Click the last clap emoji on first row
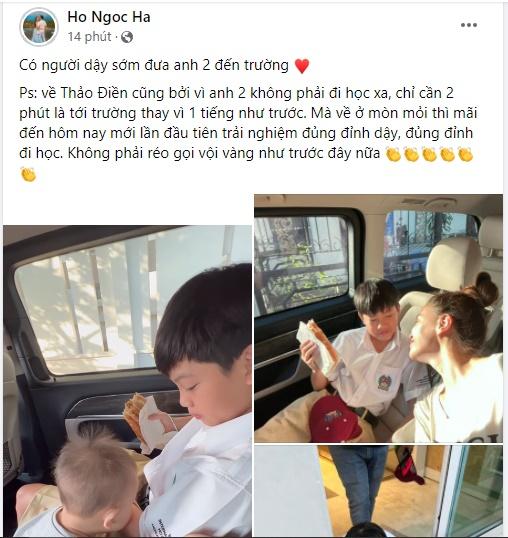The height and width of the screenshot is (538, 508). point(465,154)
